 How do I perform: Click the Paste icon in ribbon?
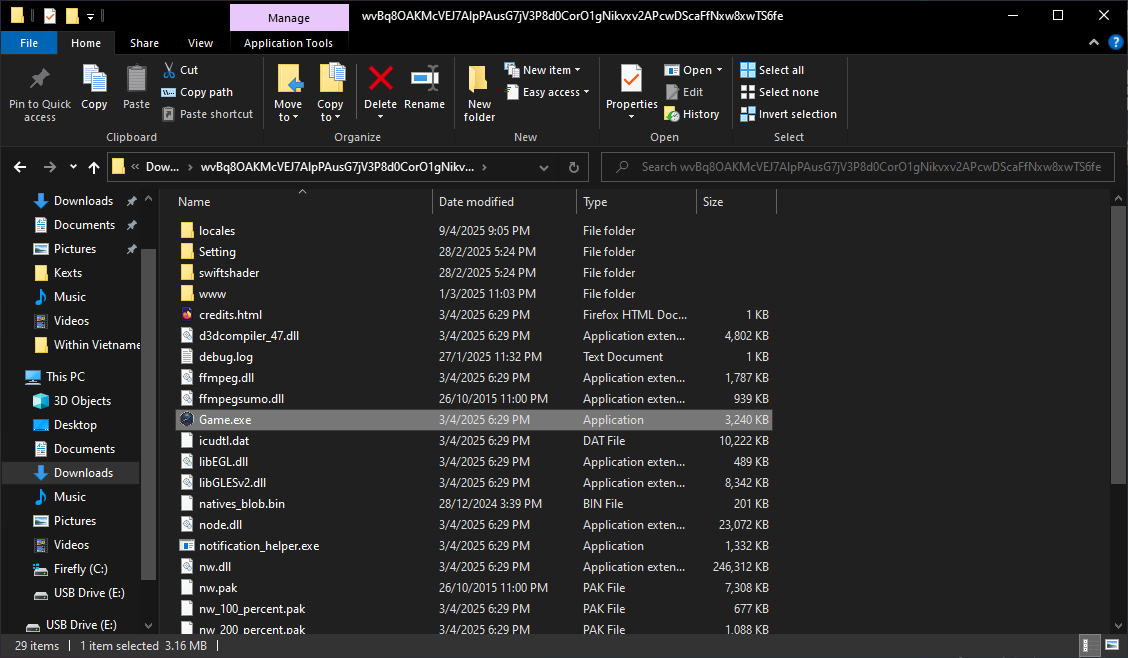(136, 80)
